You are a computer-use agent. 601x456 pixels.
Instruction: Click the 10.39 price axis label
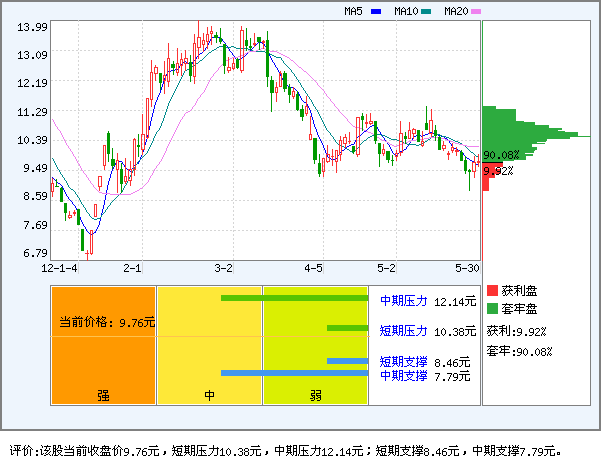(32, 140)
